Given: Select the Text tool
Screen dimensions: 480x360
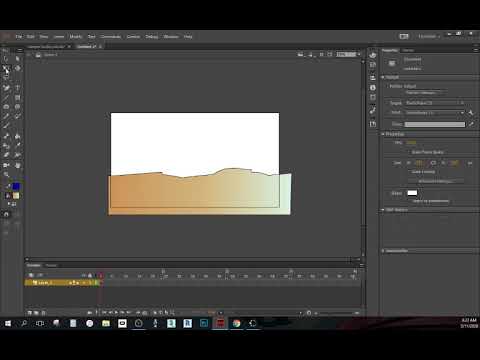Looking at the screenshot, I should click(18, 88).
